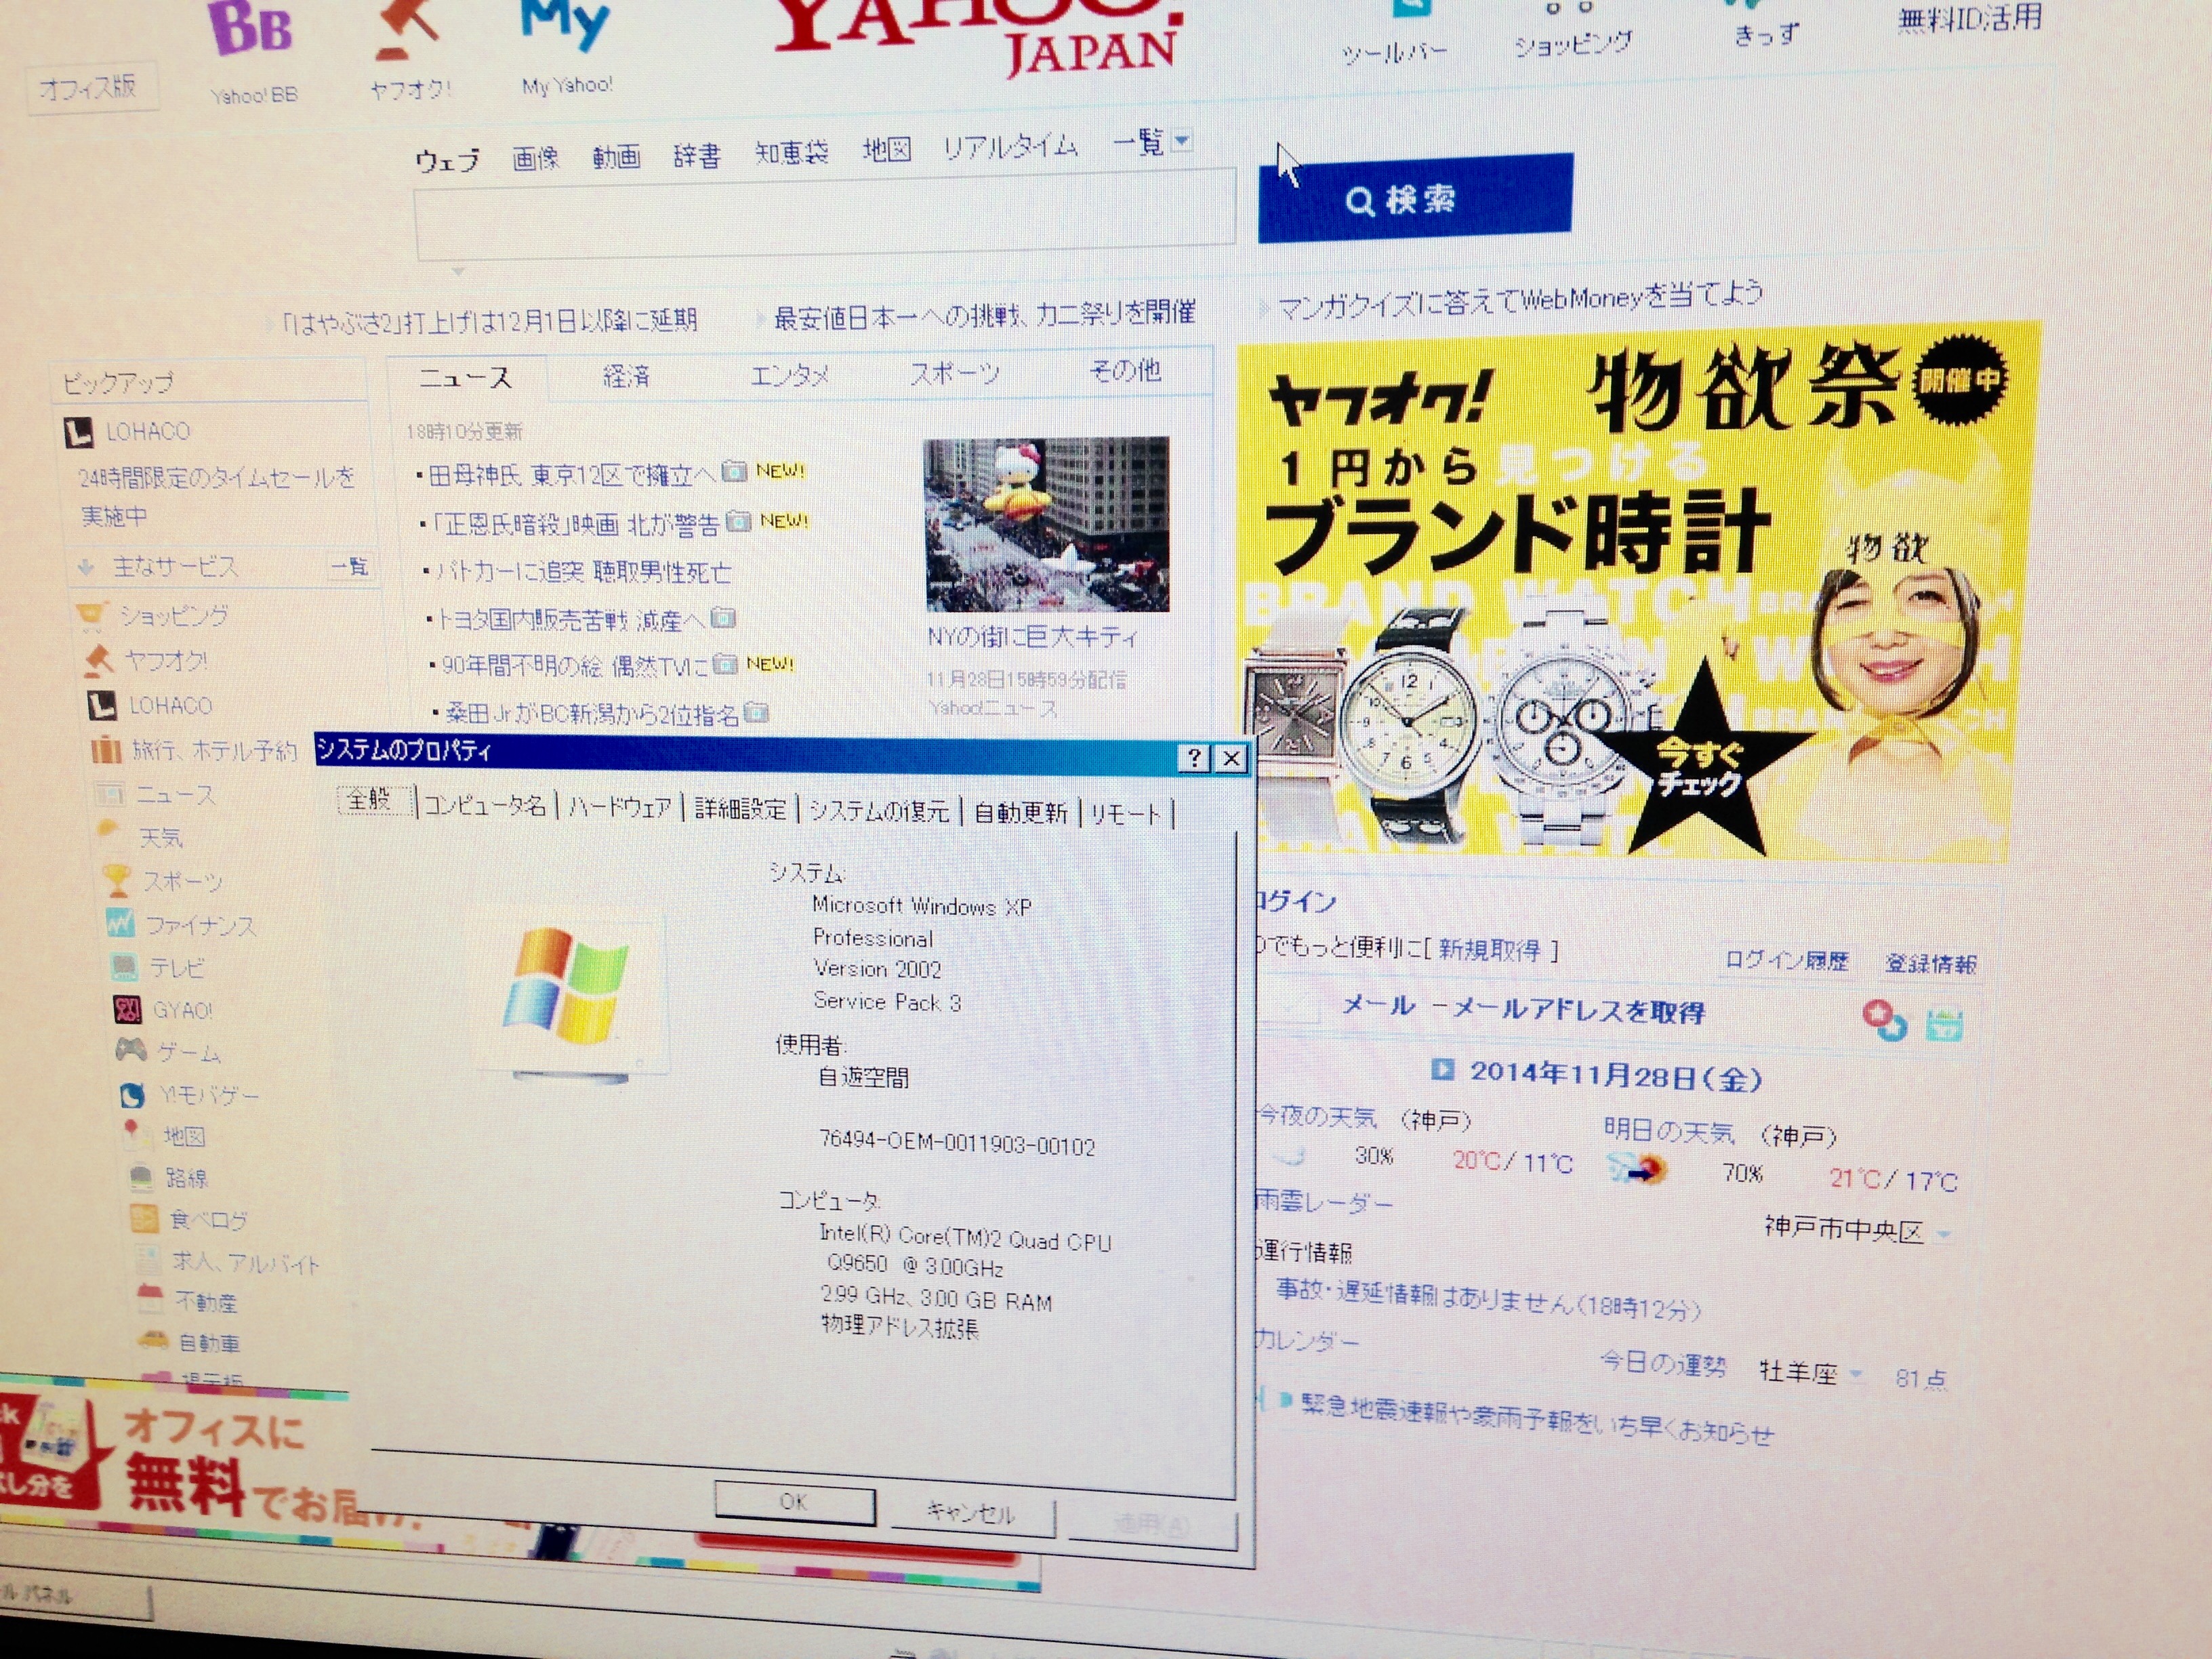Select the システムの復元 tab in dialog
The height and width of the screenshot is (1659, 2212).
(879, 810)
